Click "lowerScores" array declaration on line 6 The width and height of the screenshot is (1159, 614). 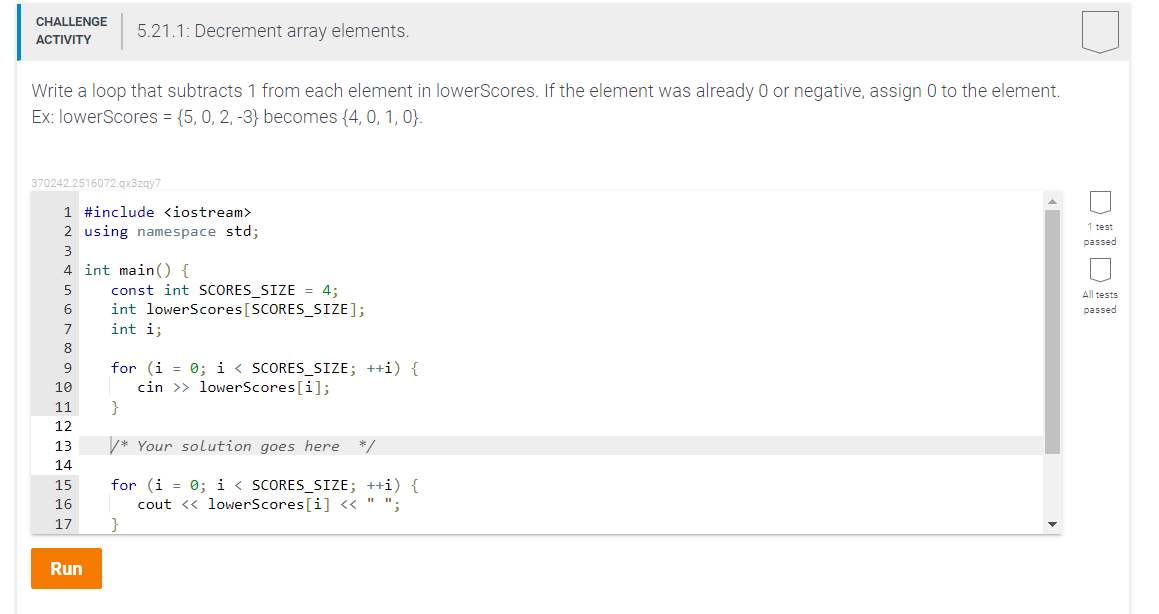tap(194, 309)
